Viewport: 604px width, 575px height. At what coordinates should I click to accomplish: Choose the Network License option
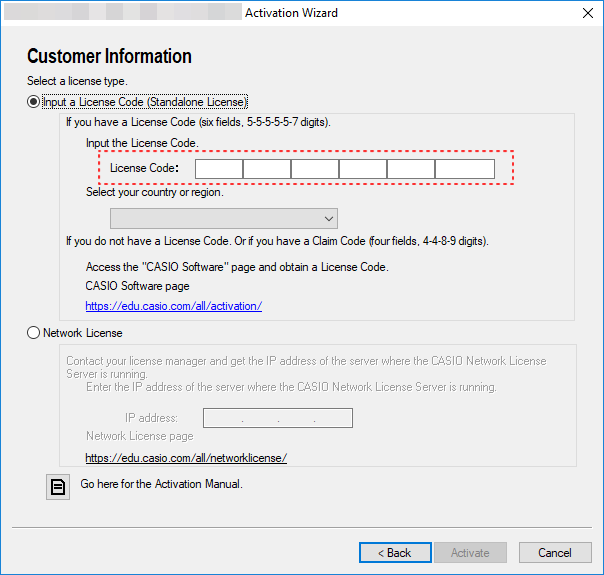coord(34,333)
